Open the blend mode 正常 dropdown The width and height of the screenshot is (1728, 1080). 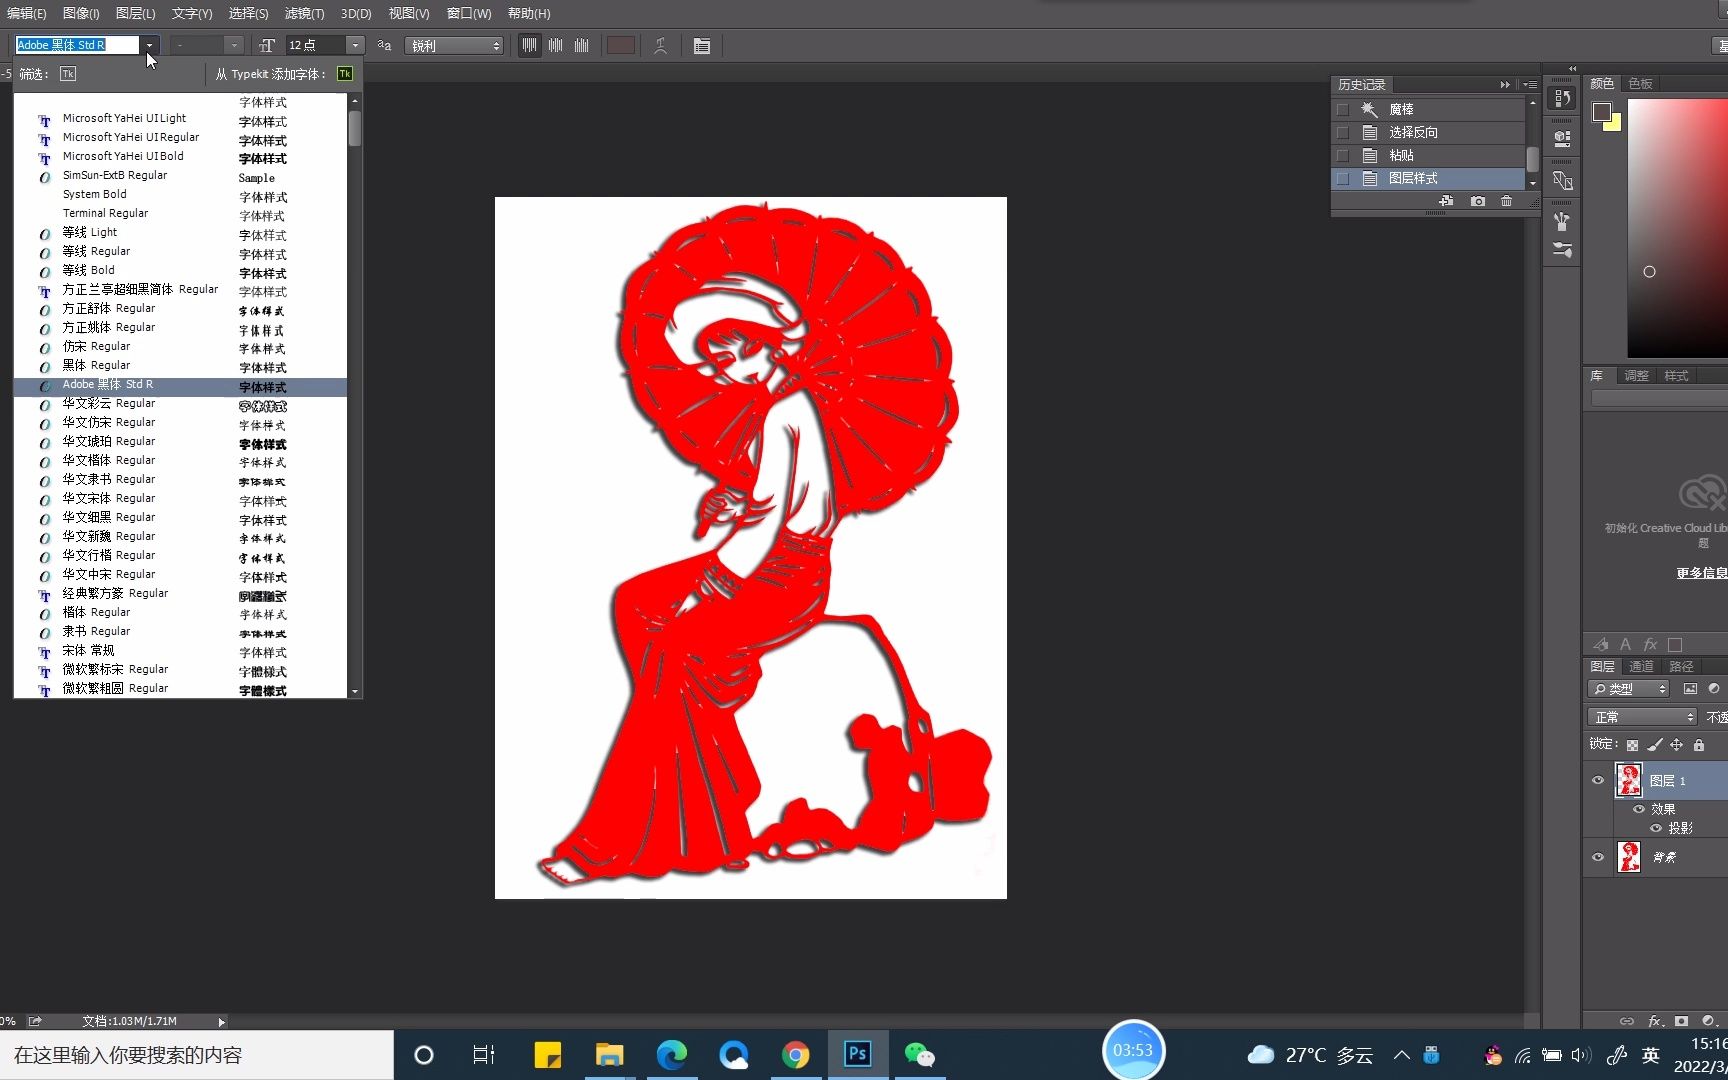(1642, 717)
